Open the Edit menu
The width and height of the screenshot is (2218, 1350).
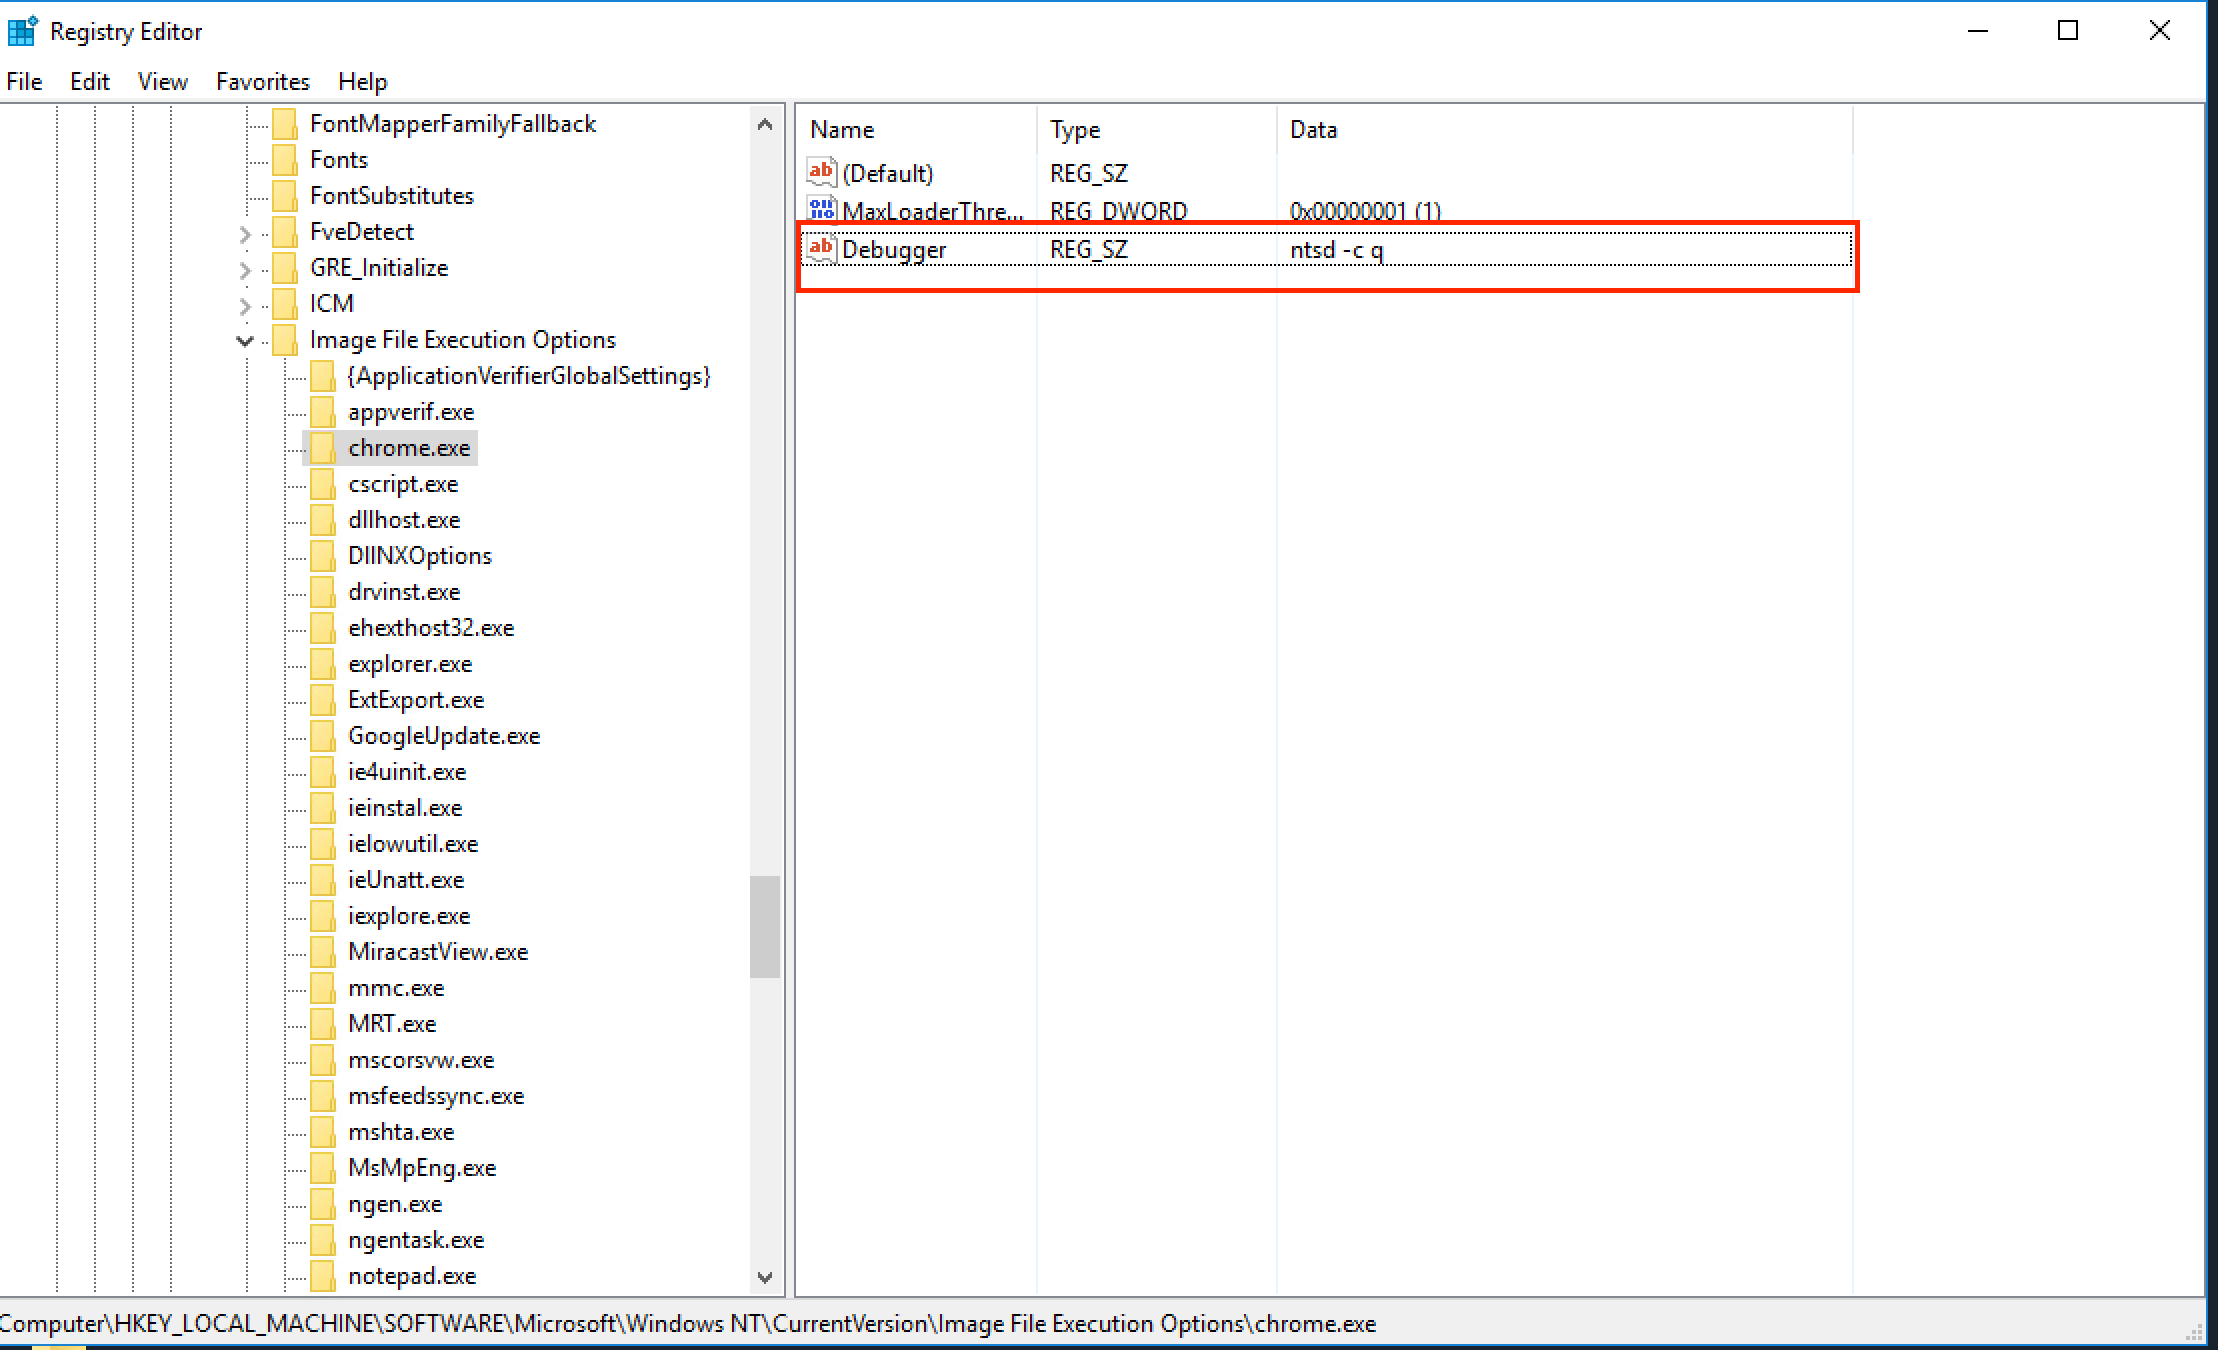tap(89, 82)
